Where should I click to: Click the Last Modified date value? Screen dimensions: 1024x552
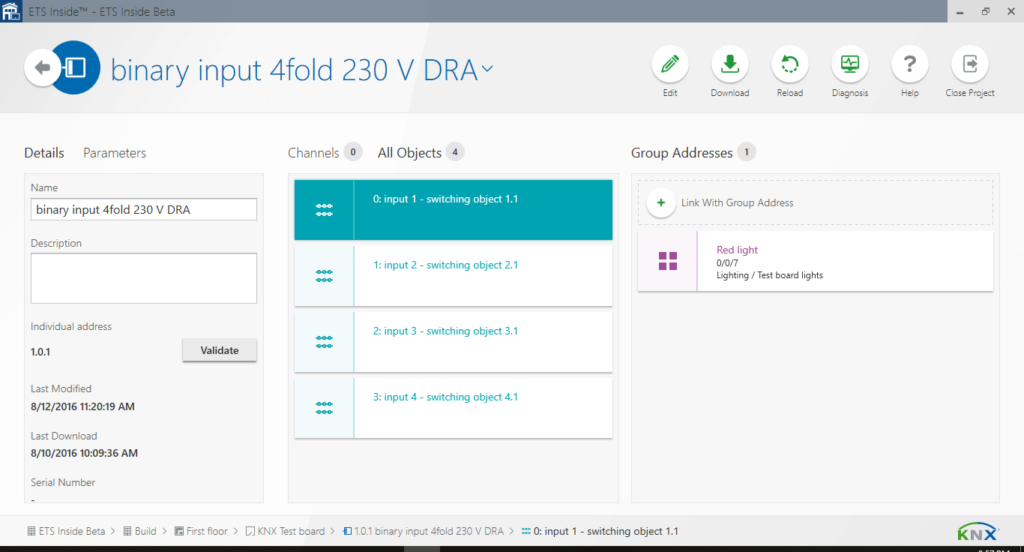coord(82,406)
